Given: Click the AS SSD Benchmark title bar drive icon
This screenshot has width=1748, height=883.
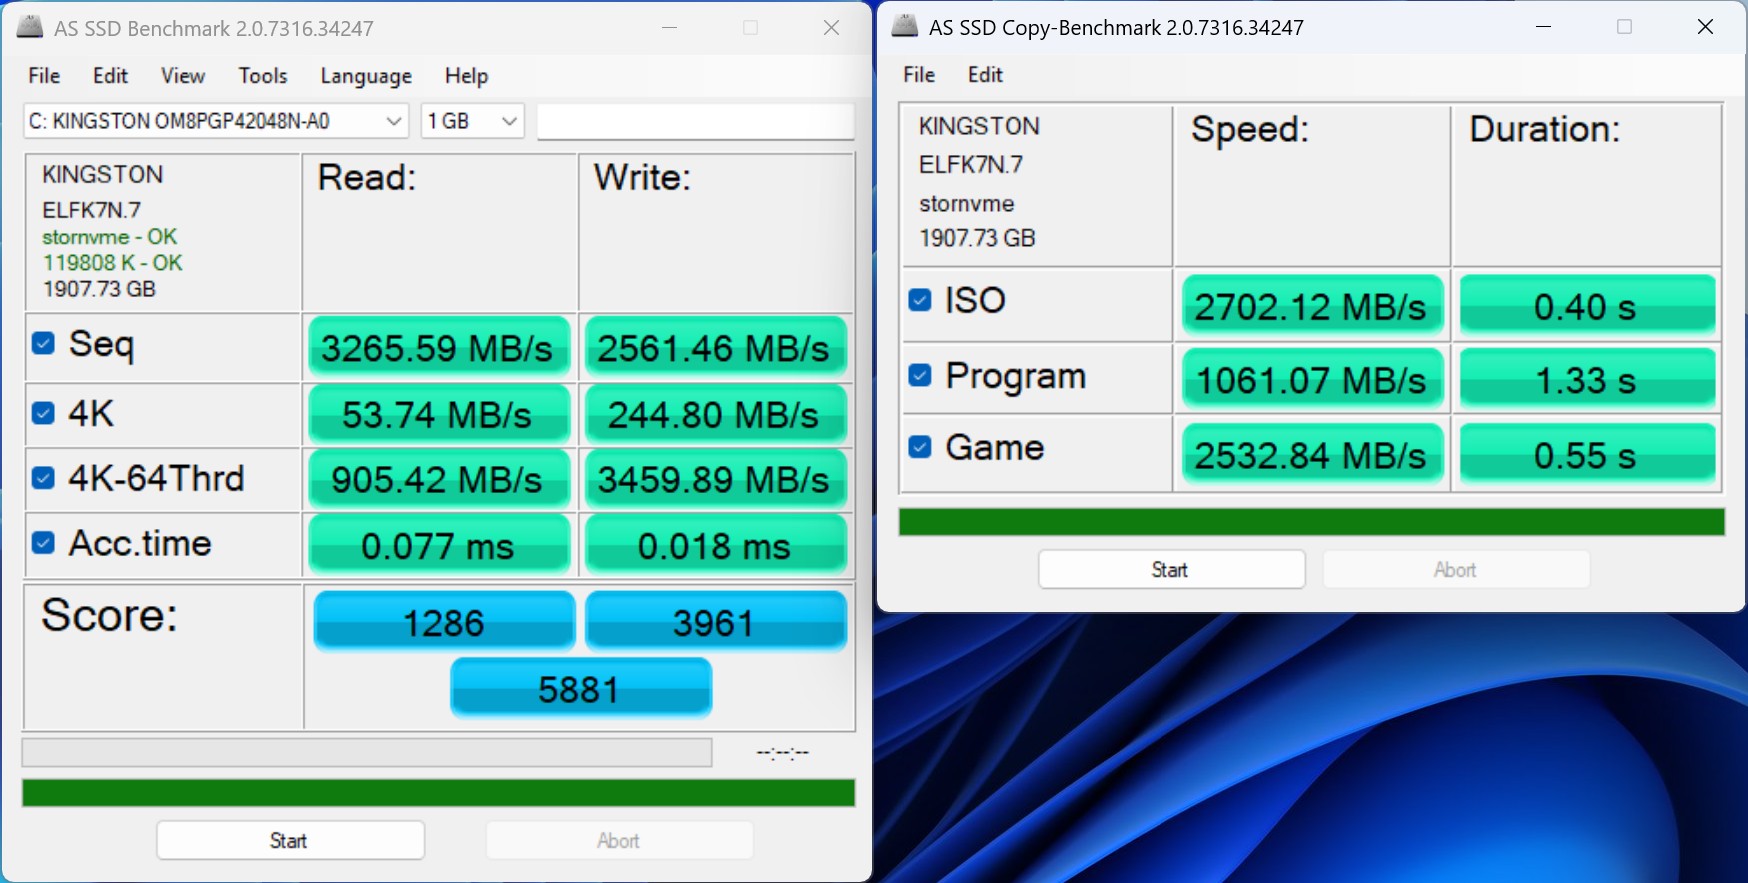Looking at the screenshot, I should (30, 27).
